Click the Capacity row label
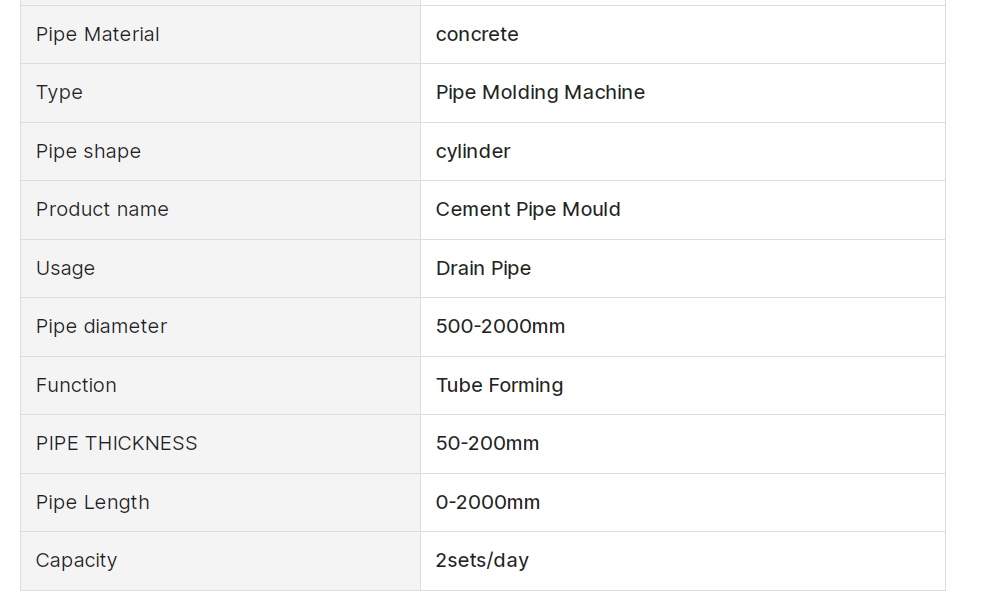Viewport: 987px width, 609px height. (76, 561)
